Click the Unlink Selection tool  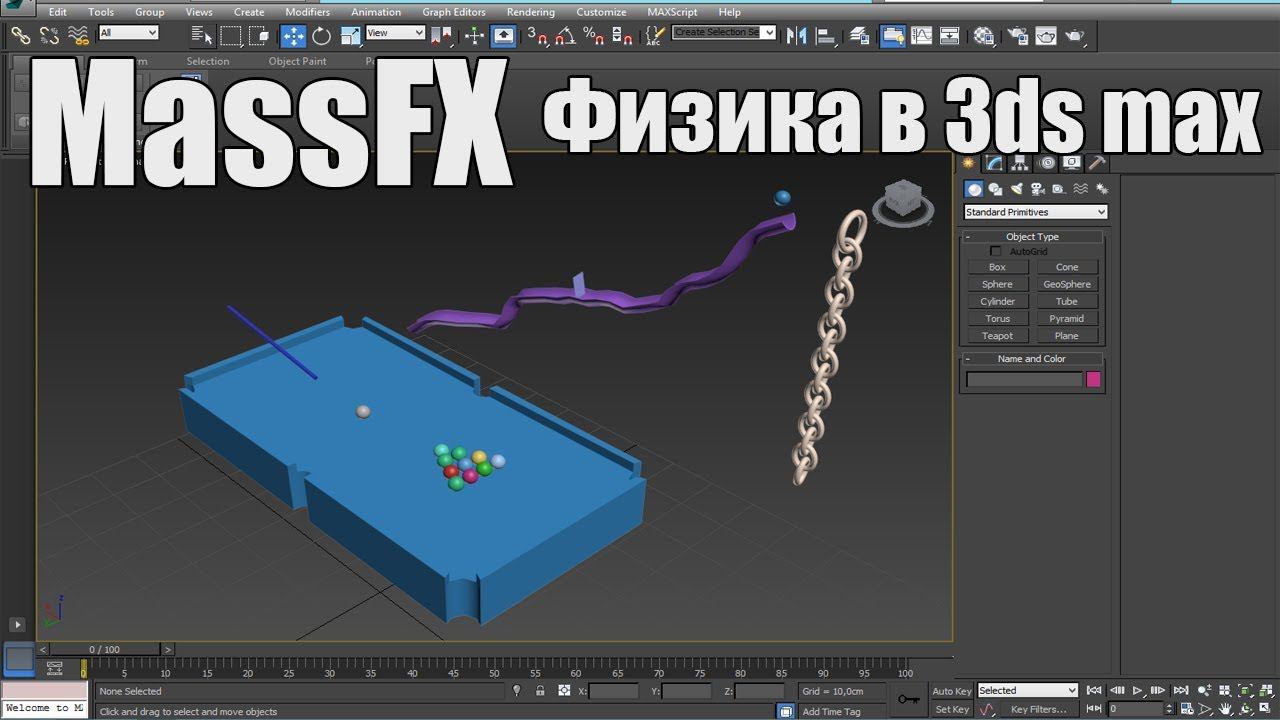[49, 36]
